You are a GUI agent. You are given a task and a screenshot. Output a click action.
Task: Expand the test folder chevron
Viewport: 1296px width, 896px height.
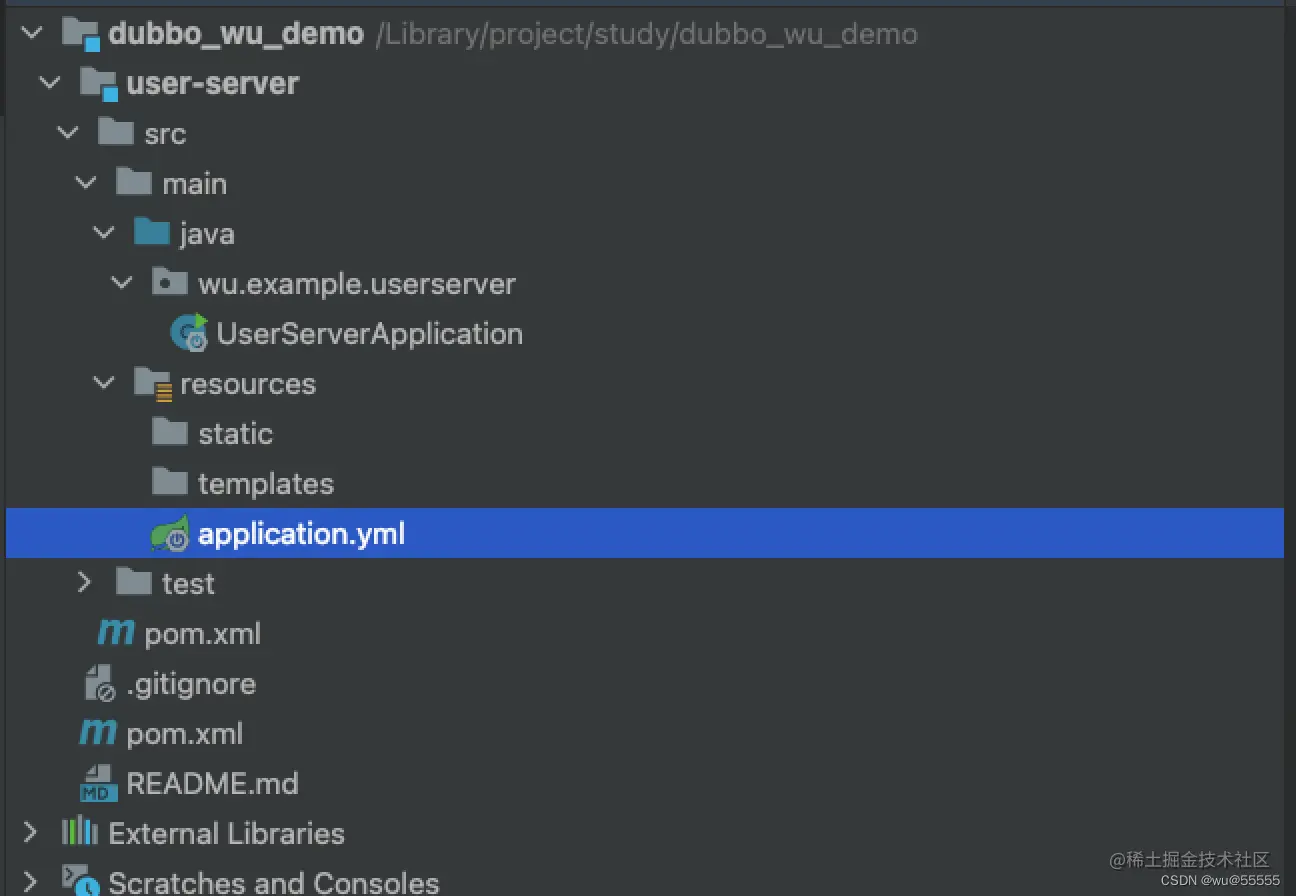(86, 582)
